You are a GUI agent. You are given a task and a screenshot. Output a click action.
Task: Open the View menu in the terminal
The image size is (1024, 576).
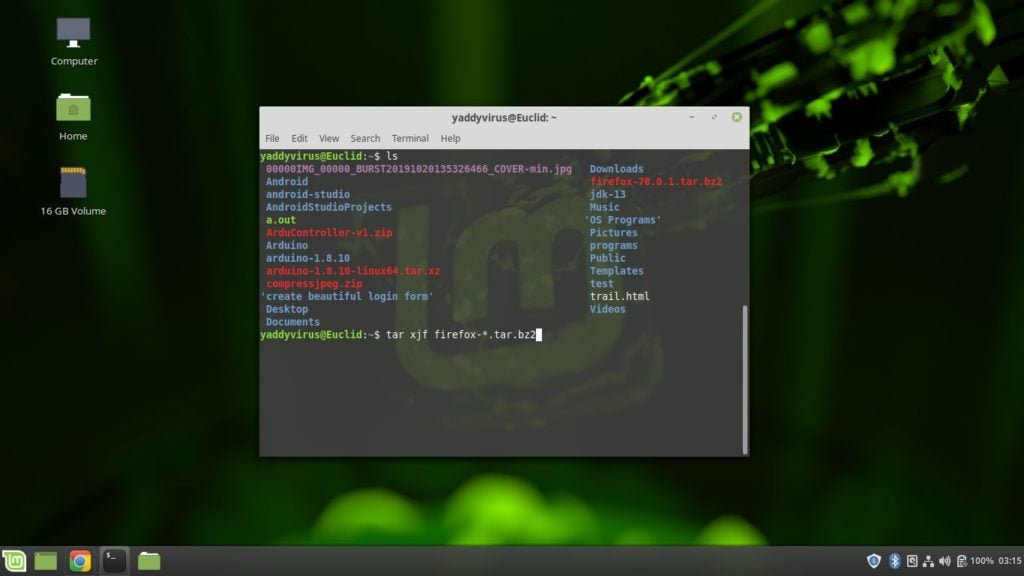pyautogui.click(x=328, y=138)
